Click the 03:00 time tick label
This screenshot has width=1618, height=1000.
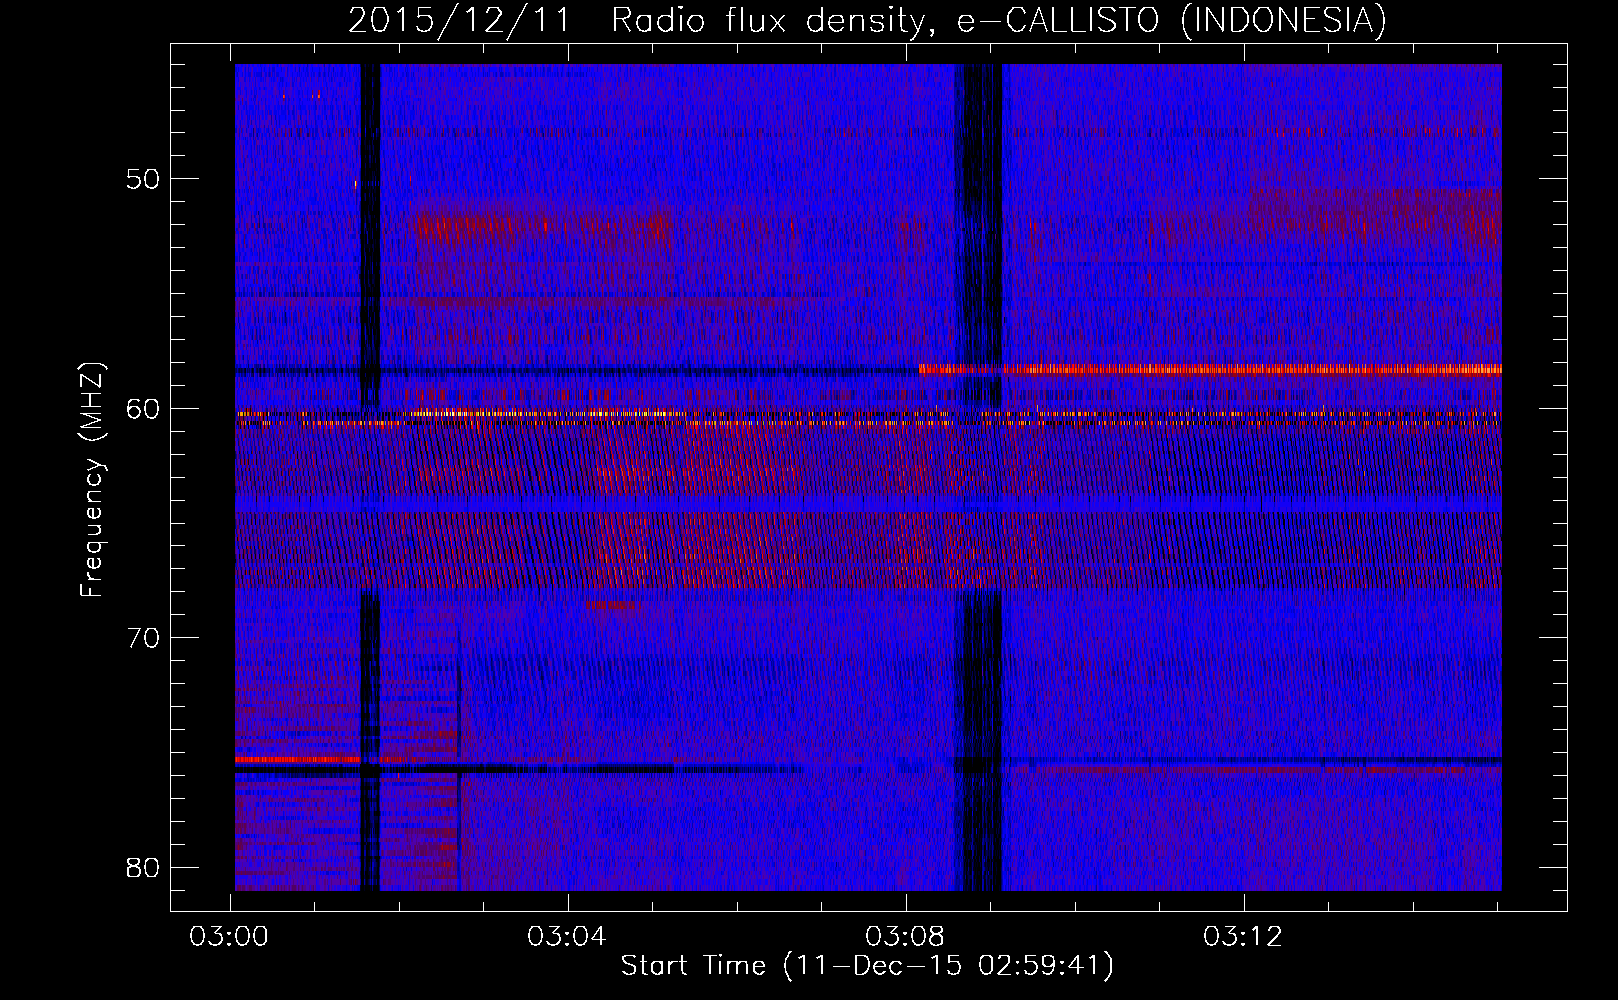click(229, 937)
